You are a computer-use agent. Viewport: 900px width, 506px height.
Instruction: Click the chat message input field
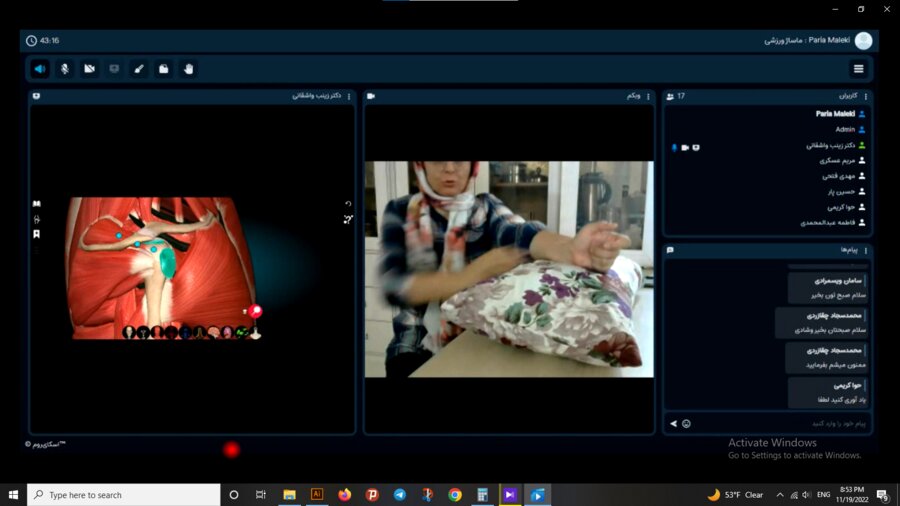[x=780, y=424]
